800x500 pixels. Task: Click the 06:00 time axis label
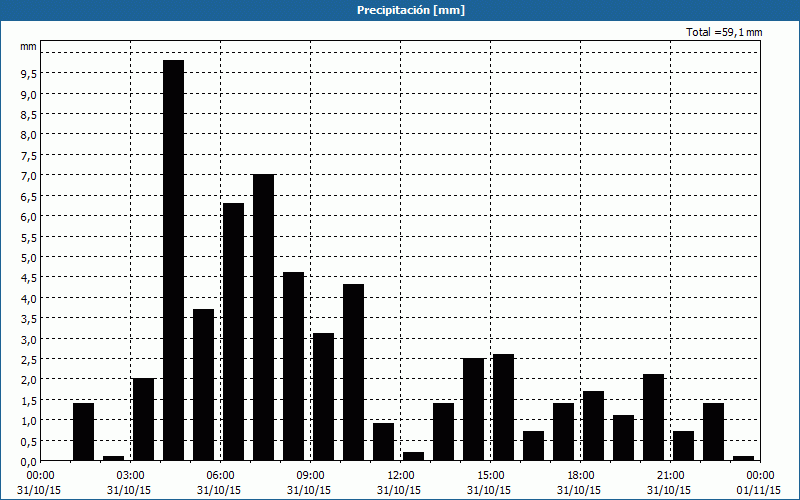tap(220, 476)
